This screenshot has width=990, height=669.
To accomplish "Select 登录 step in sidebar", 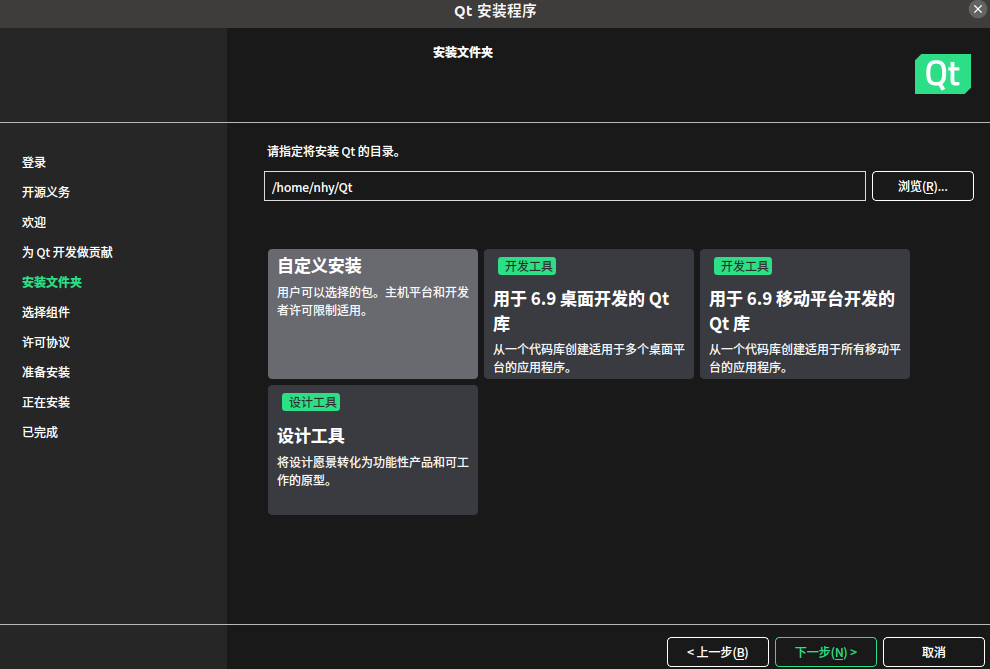I will click(34, 163).
